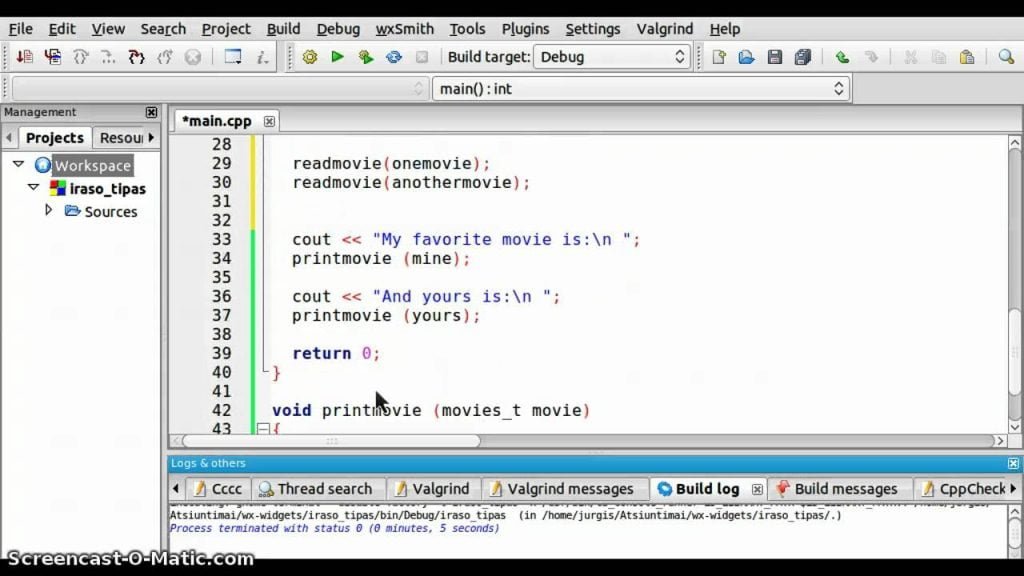Click the Run to cursor debug icon
This screenshot has width=1024, height=576.
[53, 57]
